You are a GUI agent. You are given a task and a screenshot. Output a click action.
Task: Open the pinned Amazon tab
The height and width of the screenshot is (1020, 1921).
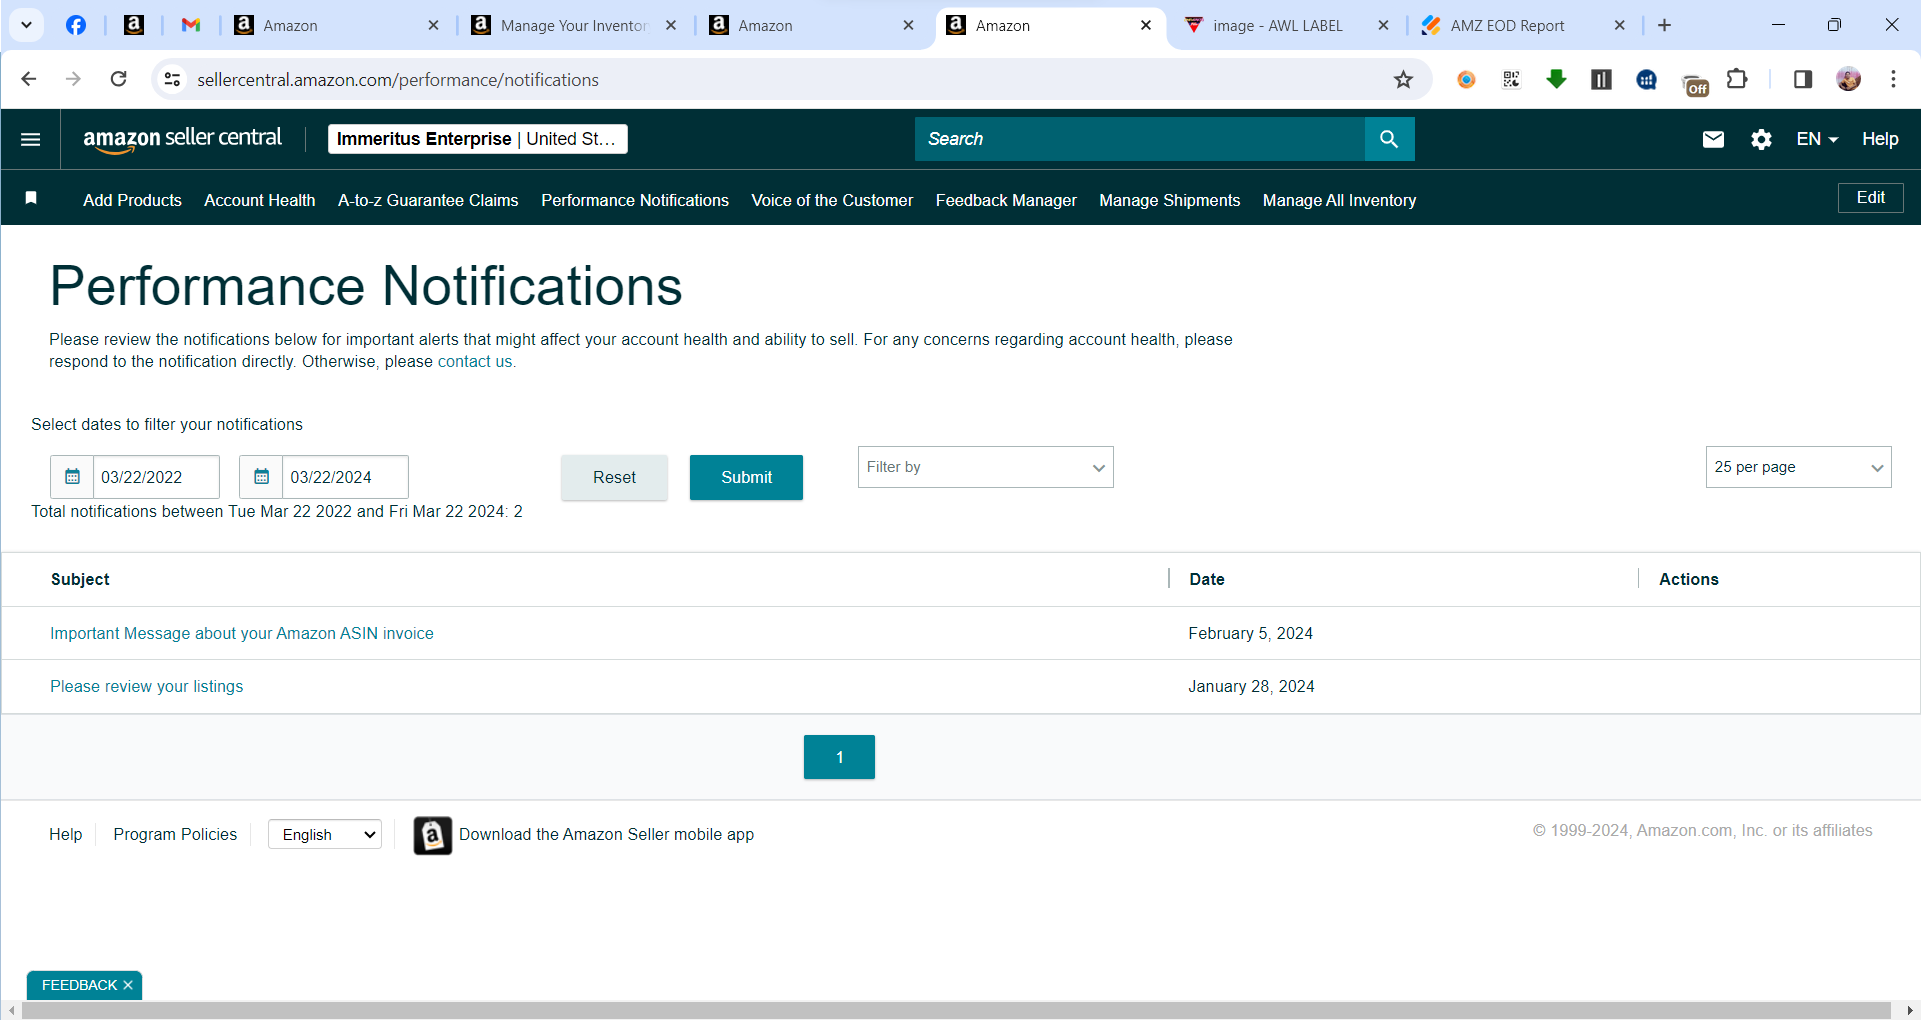[x=134, y=25]
